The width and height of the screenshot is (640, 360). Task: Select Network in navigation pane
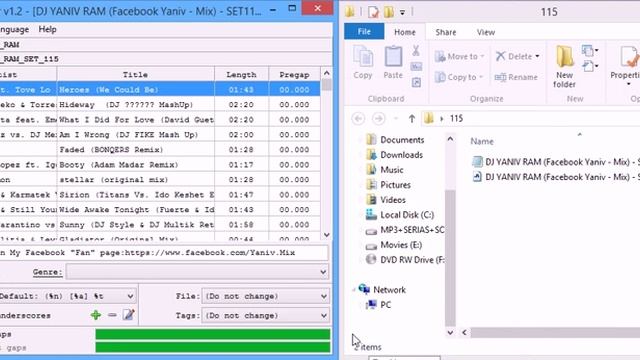pos(382,290)
